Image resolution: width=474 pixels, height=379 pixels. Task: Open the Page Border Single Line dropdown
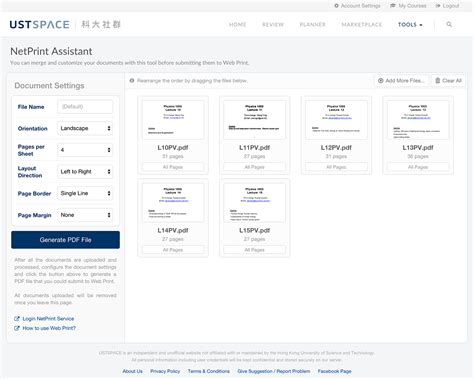[x=85, y=193]
